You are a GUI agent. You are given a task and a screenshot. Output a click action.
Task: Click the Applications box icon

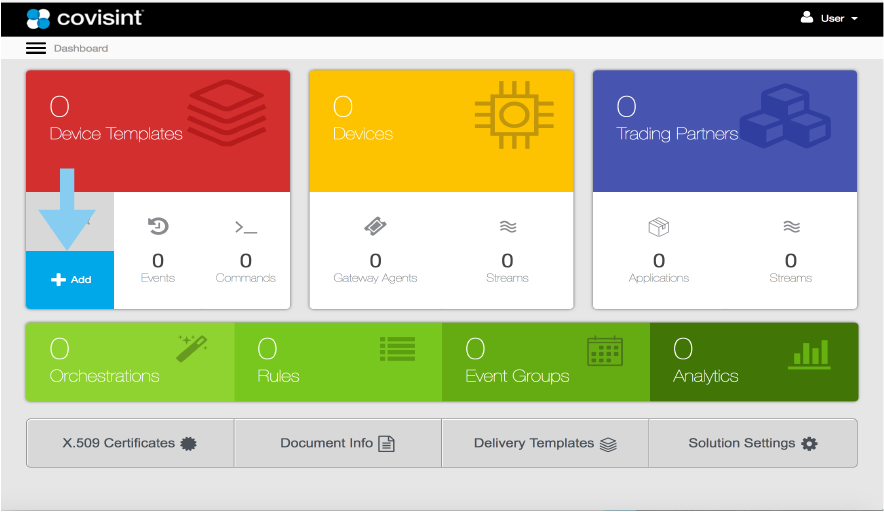click(659, 227)
